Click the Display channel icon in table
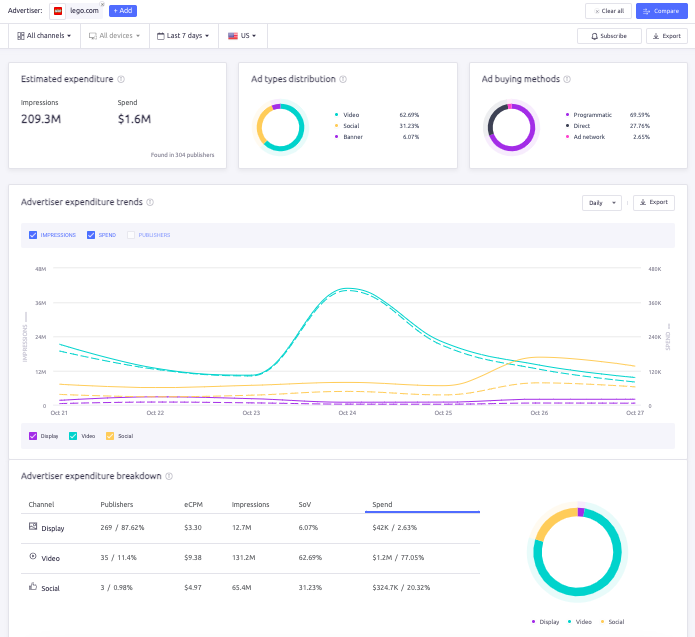The image size is (695, 637). (x=33, y=526)
